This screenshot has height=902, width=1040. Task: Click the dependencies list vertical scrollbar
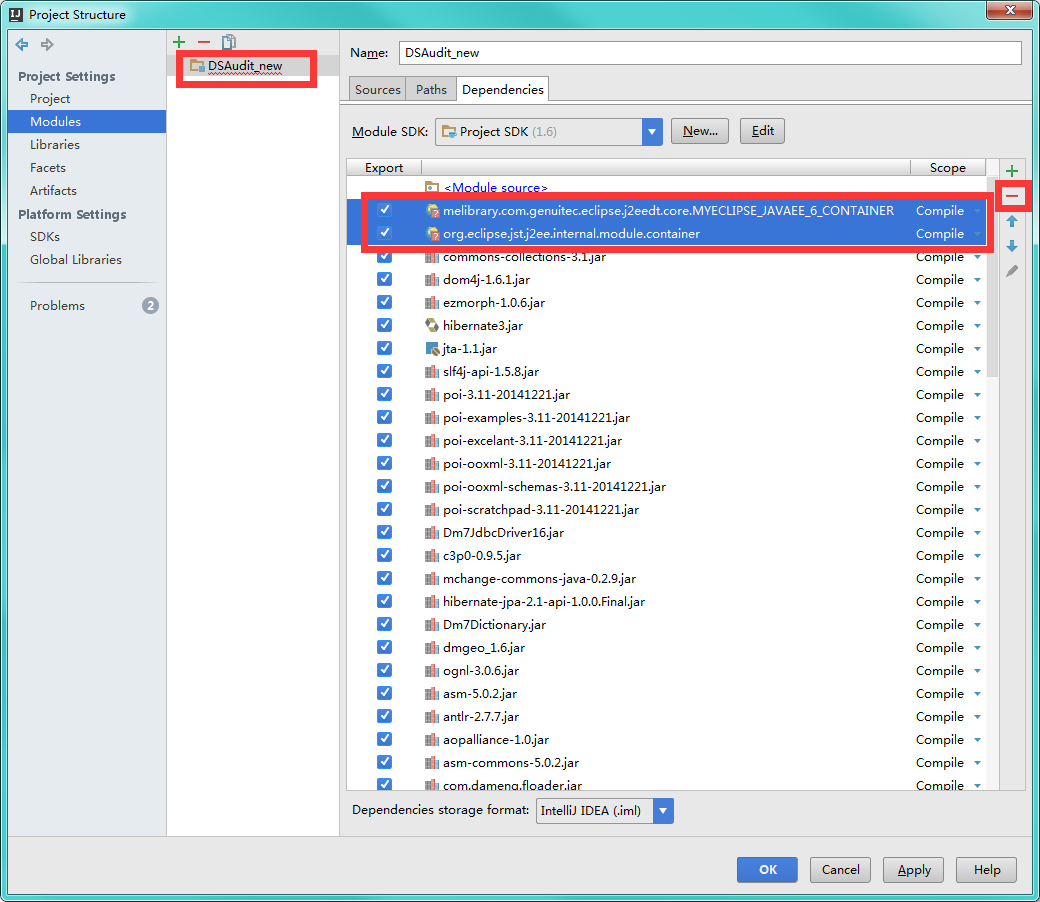(992, 279)
